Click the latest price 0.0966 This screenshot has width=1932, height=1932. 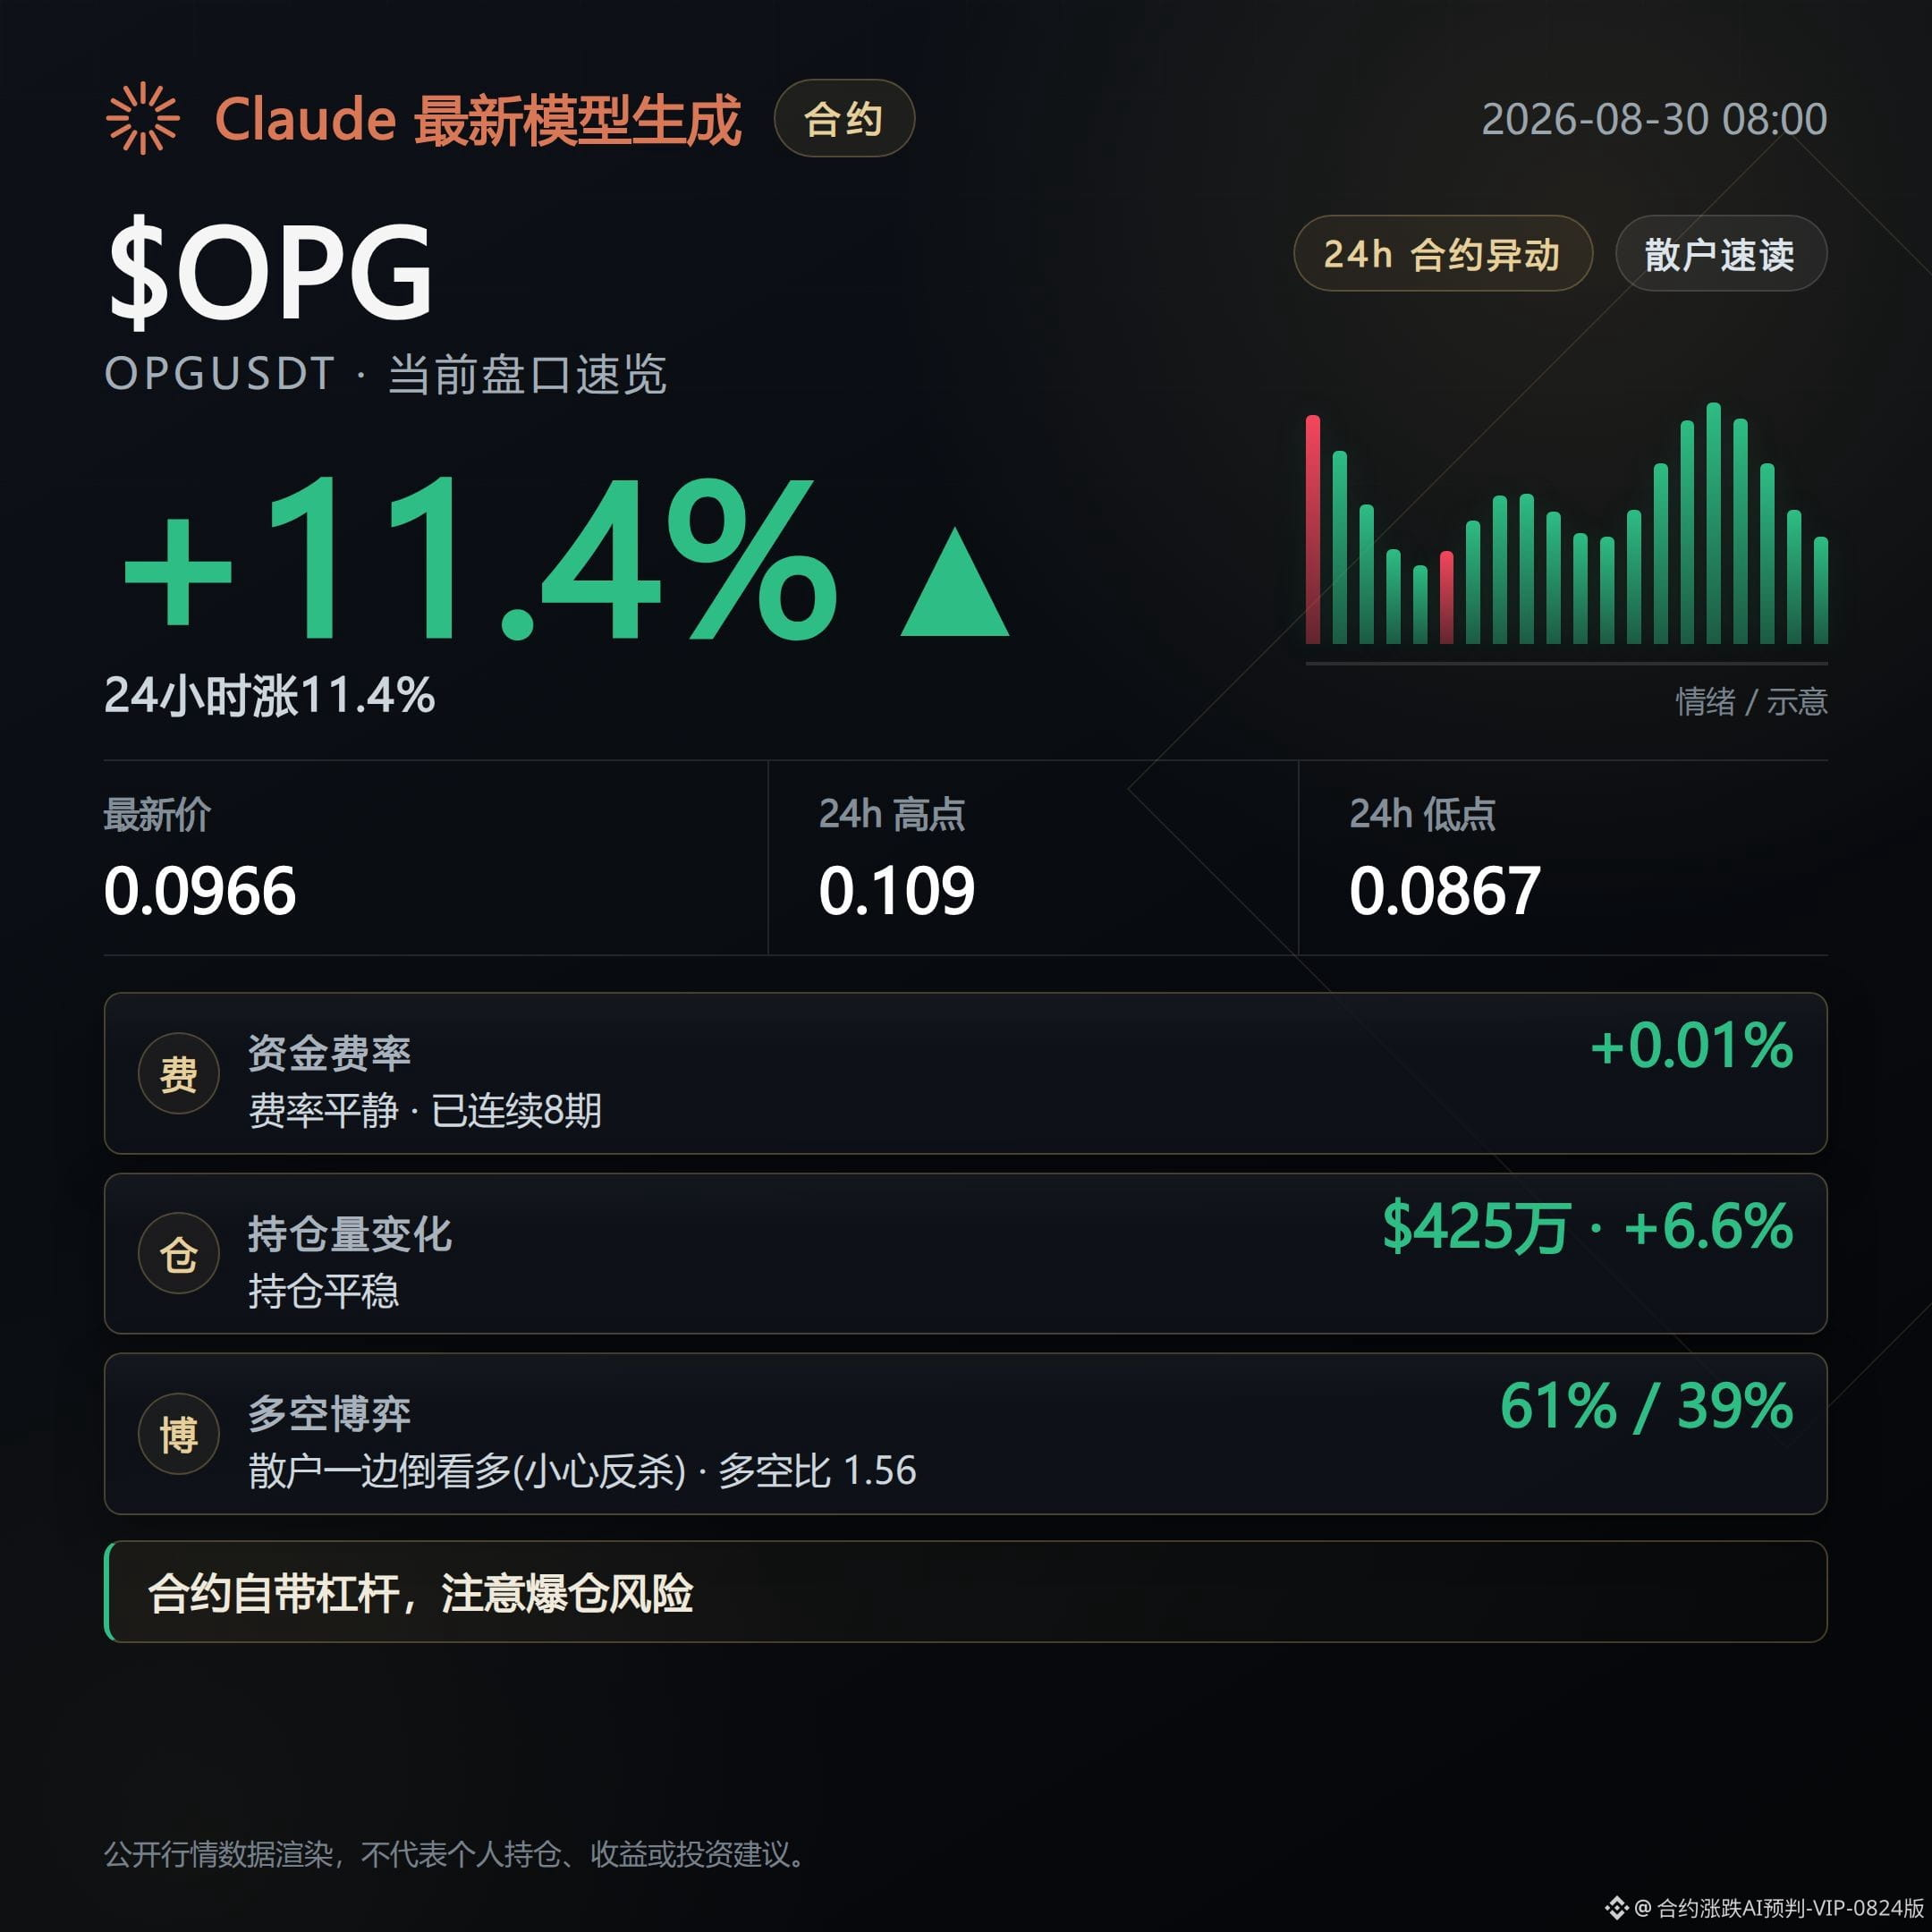tap(200, 891)
